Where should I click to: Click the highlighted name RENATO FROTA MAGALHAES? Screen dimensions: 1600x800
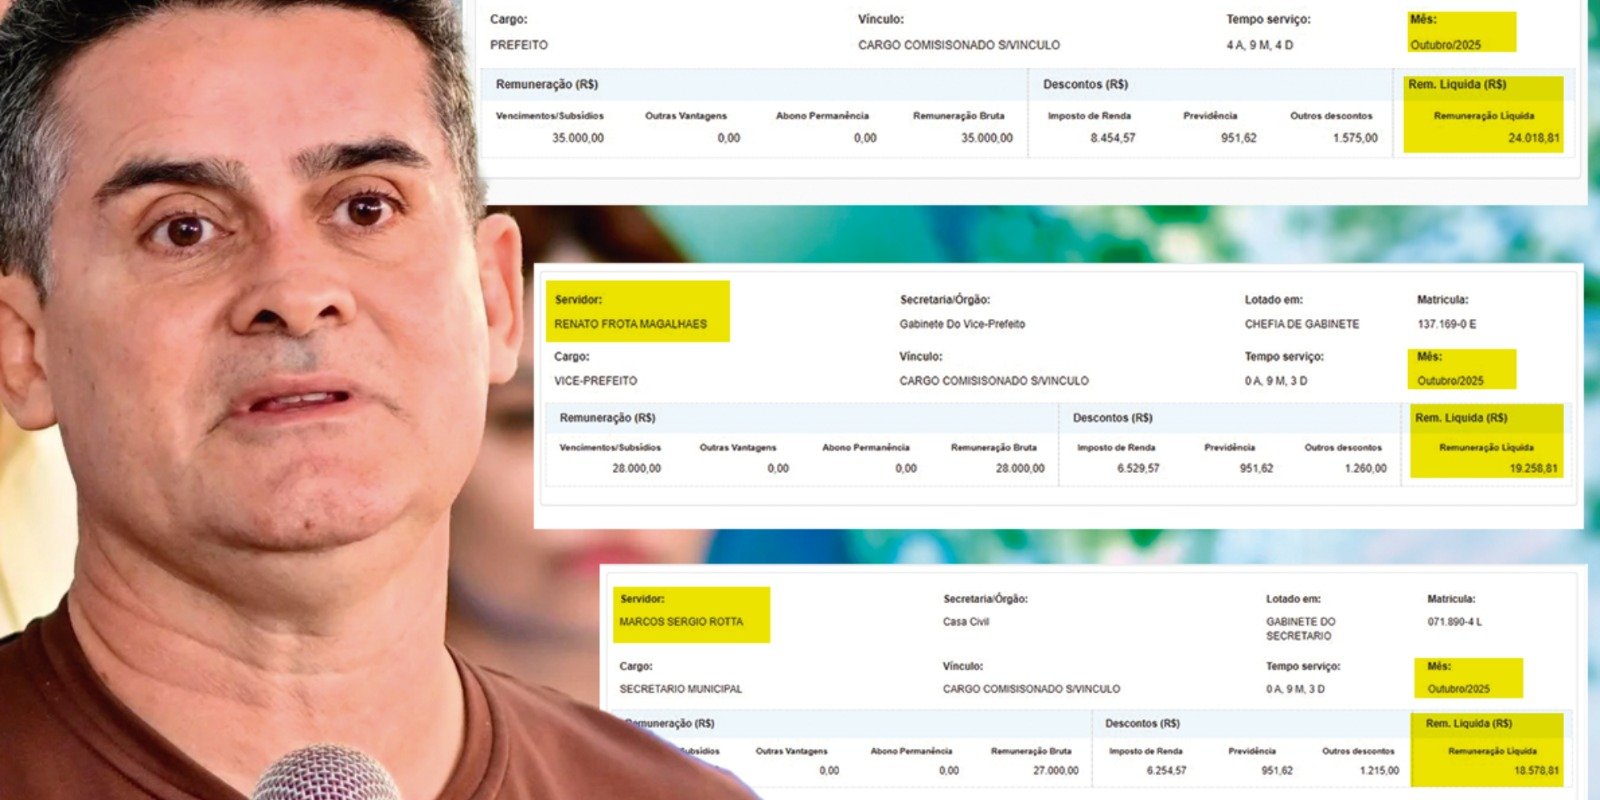[630, 324]
